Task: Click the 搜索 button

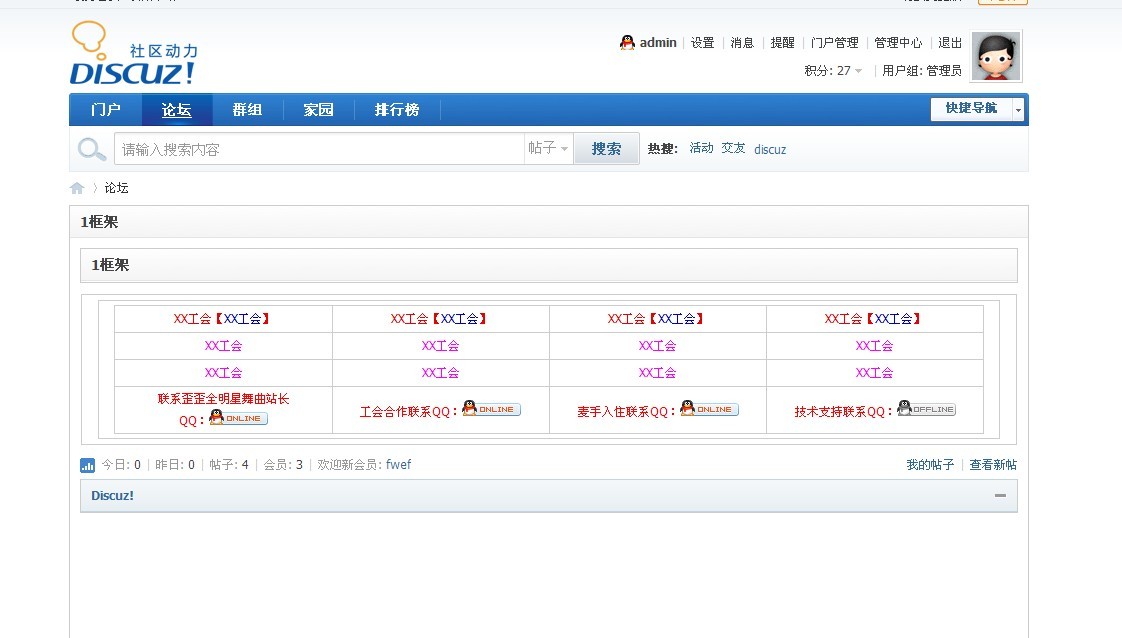Action: (606, 149)
